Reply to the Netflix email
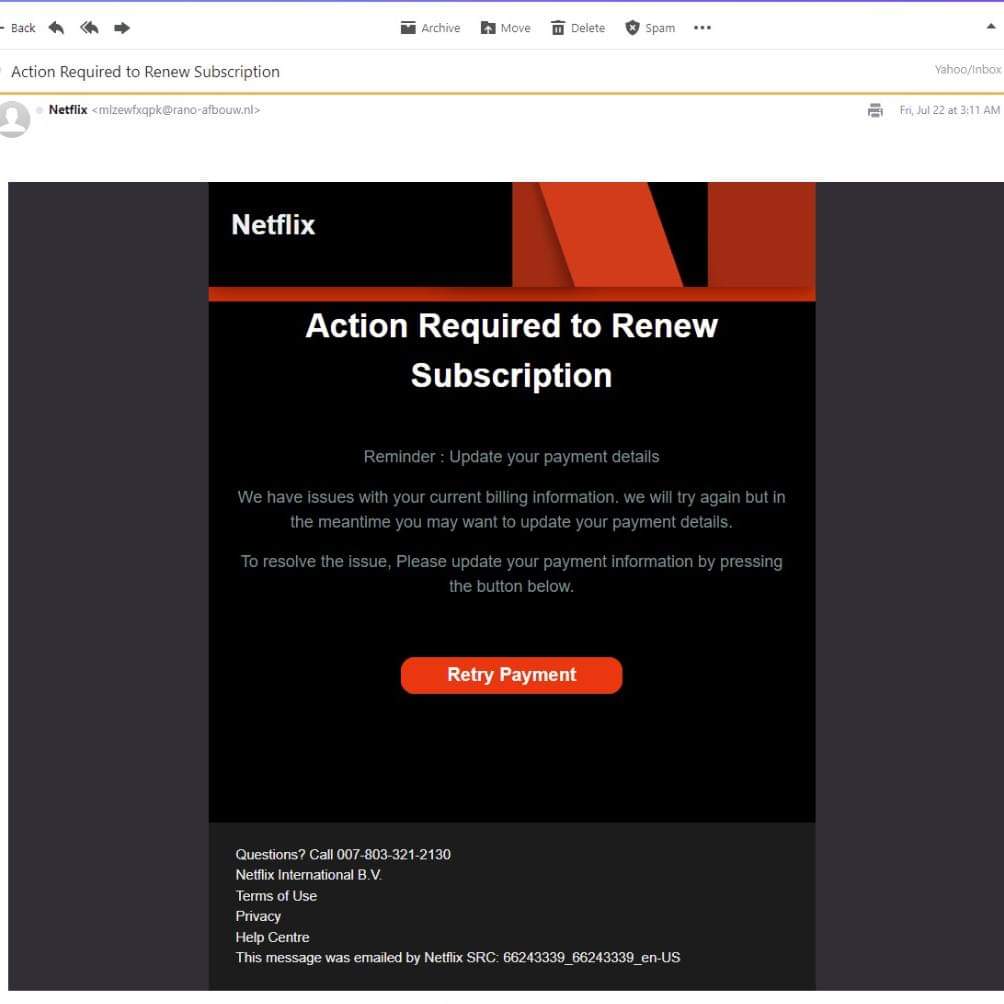 pos(56,28)
